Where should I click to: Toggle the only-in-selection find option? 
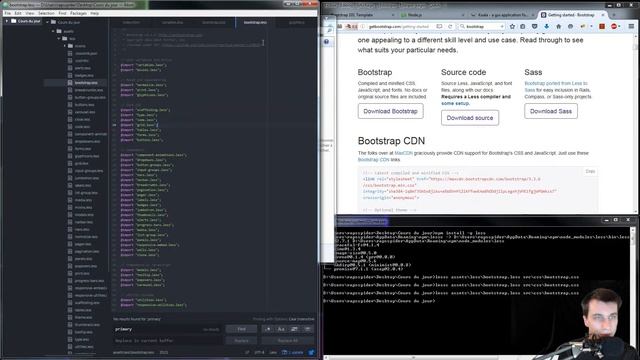point(294,329)
